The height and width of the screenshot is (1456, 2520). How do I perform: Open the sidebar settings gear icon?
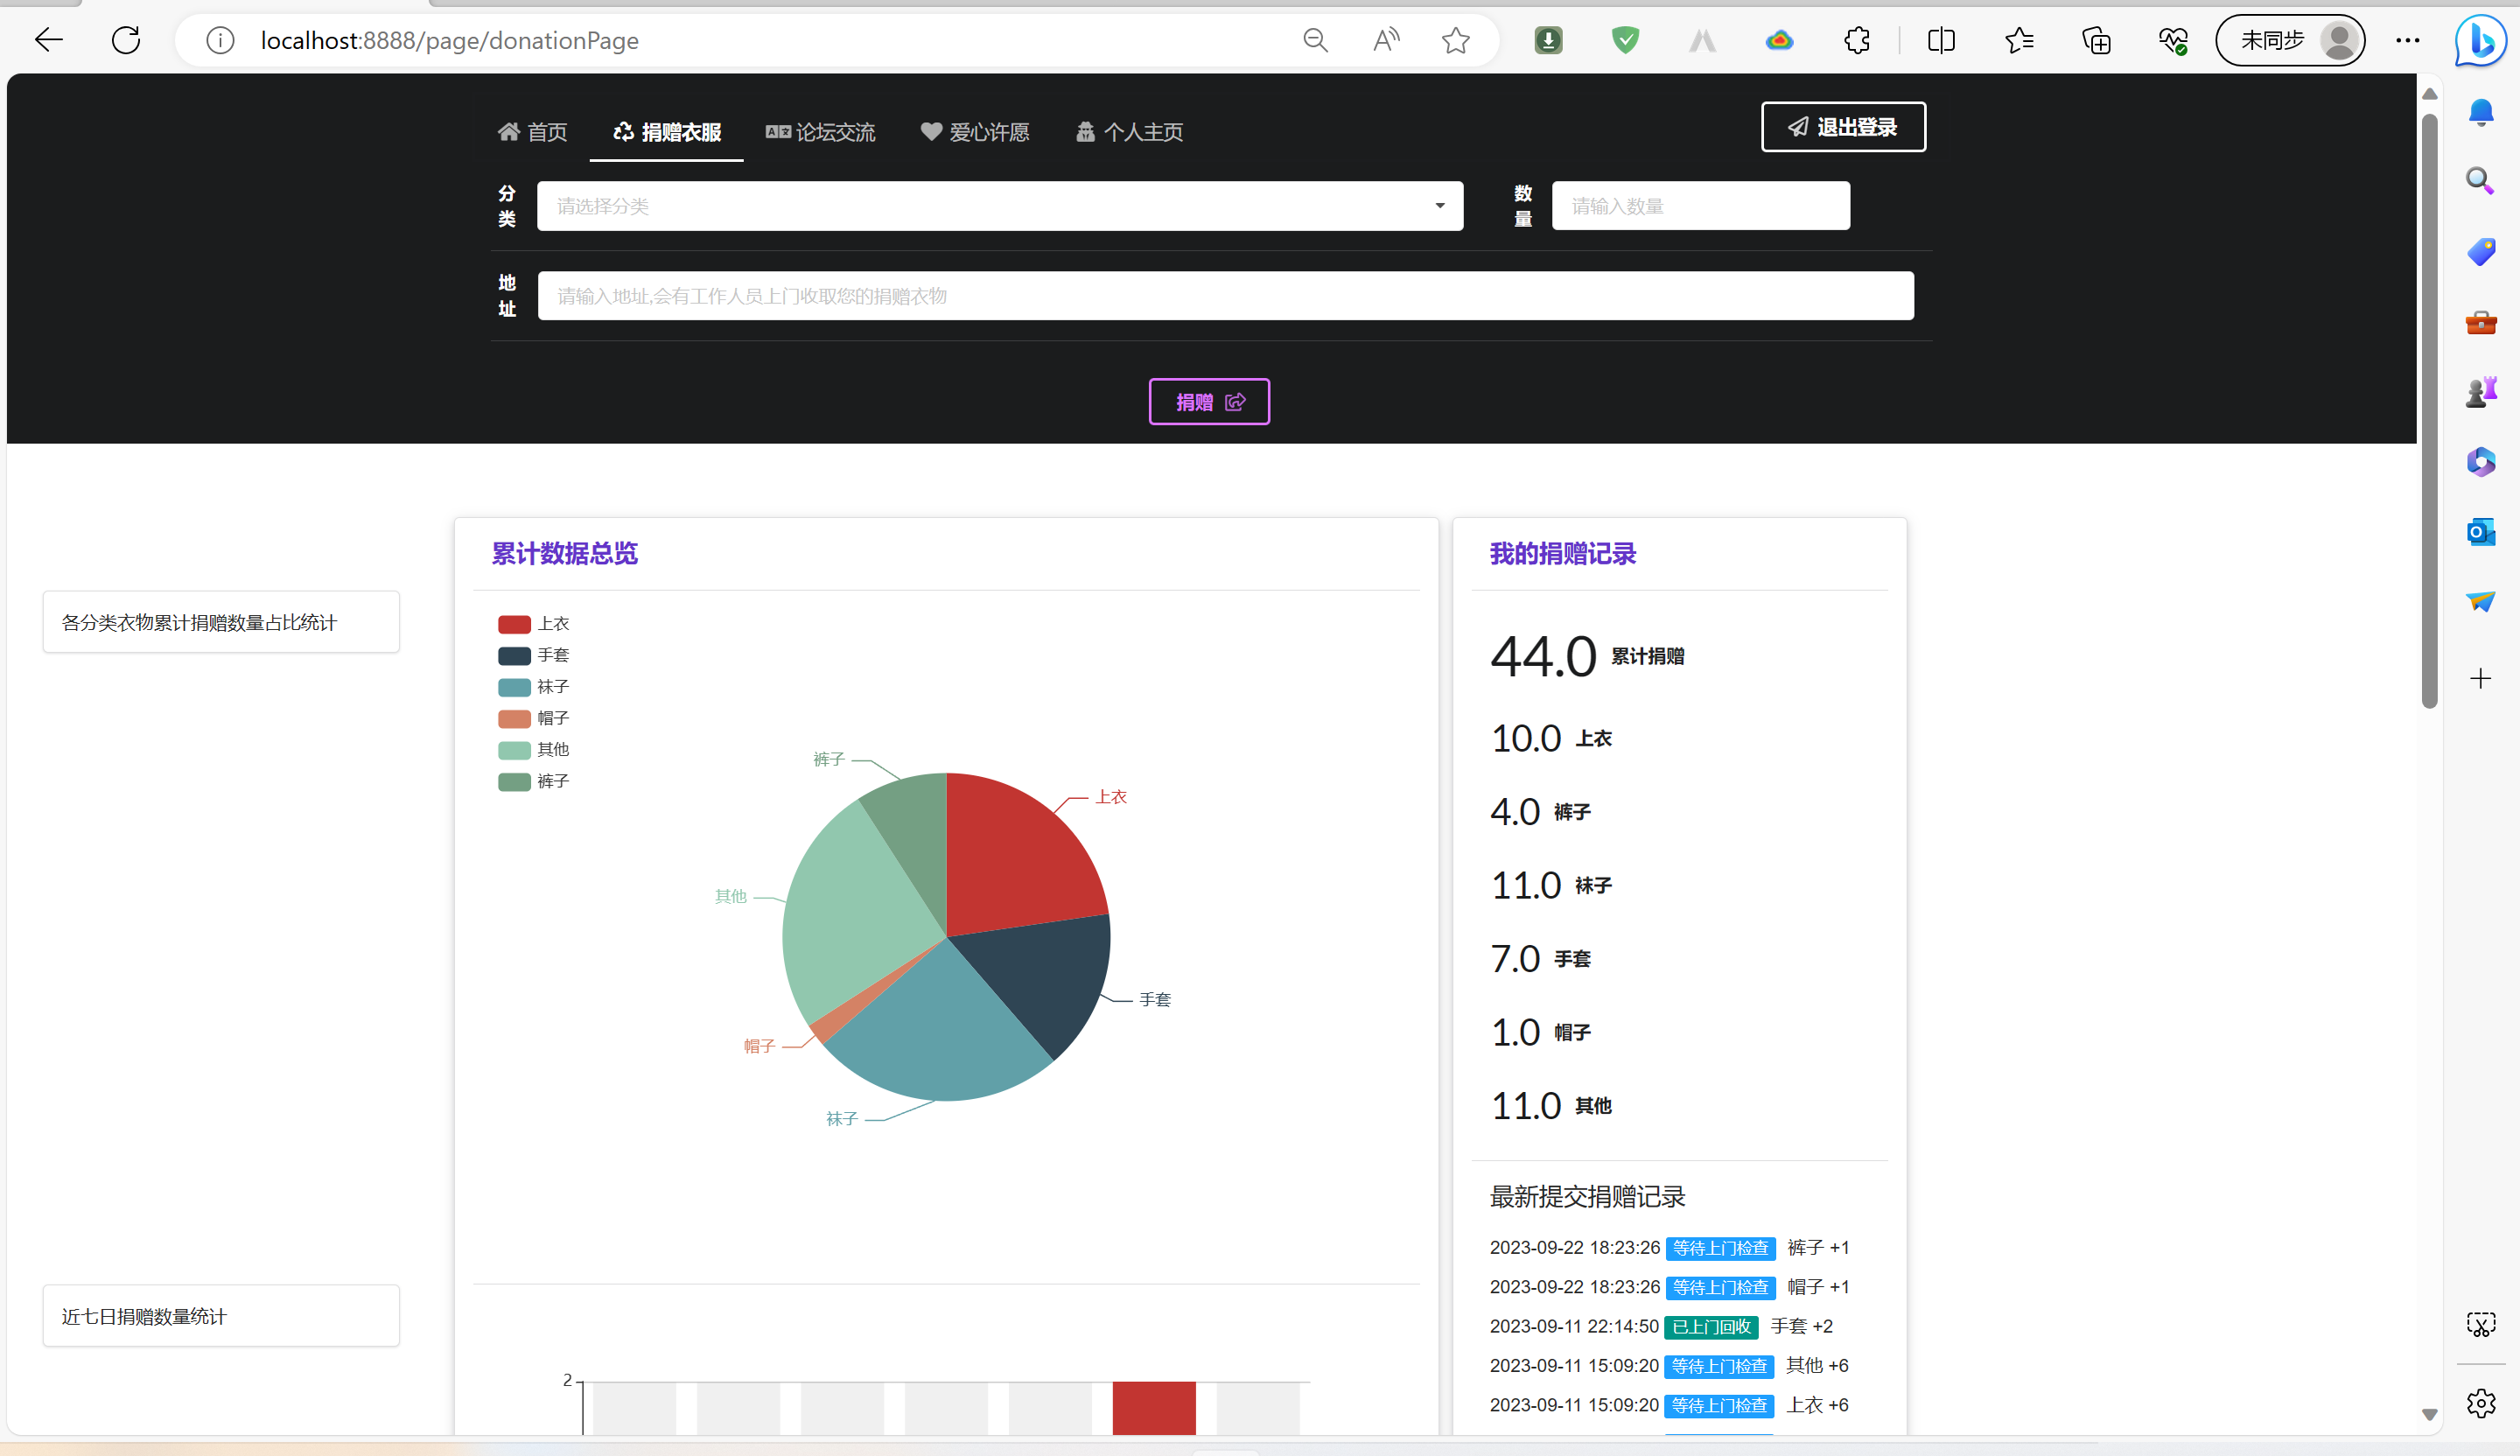click(2481, 1404)
